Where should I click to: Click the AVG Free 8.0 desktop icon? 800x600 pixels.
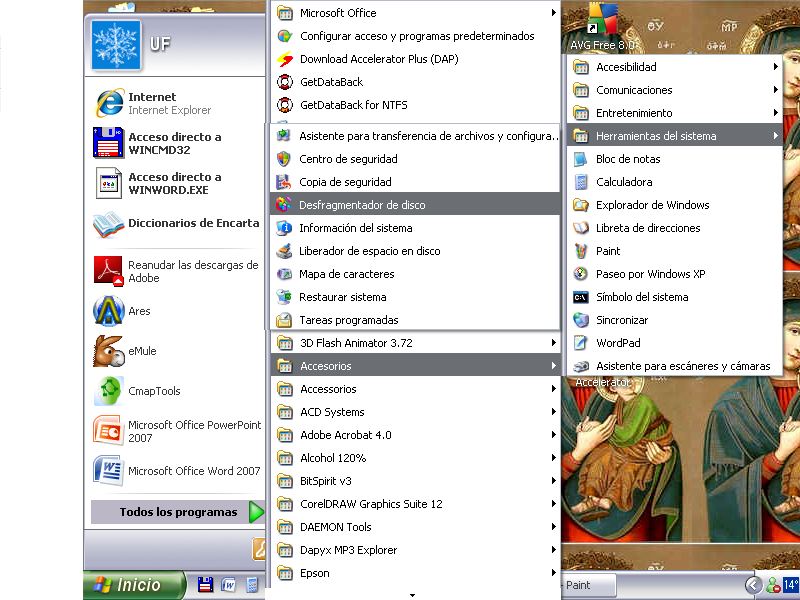[x=601, y=19]
